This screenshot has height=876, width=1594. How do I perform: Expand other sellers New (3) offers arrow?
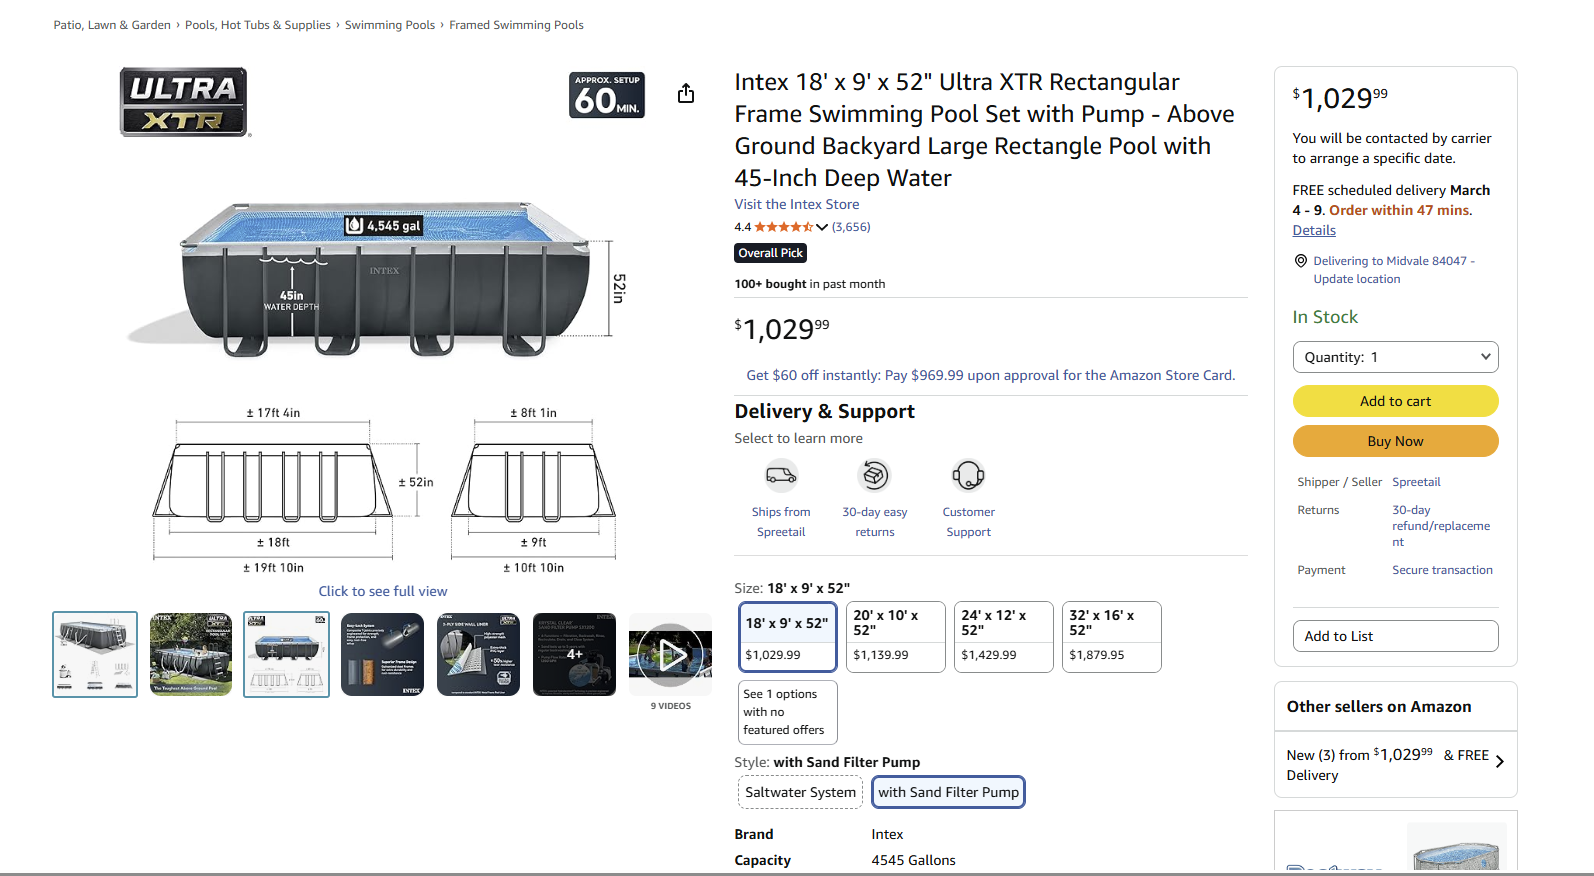(1499, 761)
